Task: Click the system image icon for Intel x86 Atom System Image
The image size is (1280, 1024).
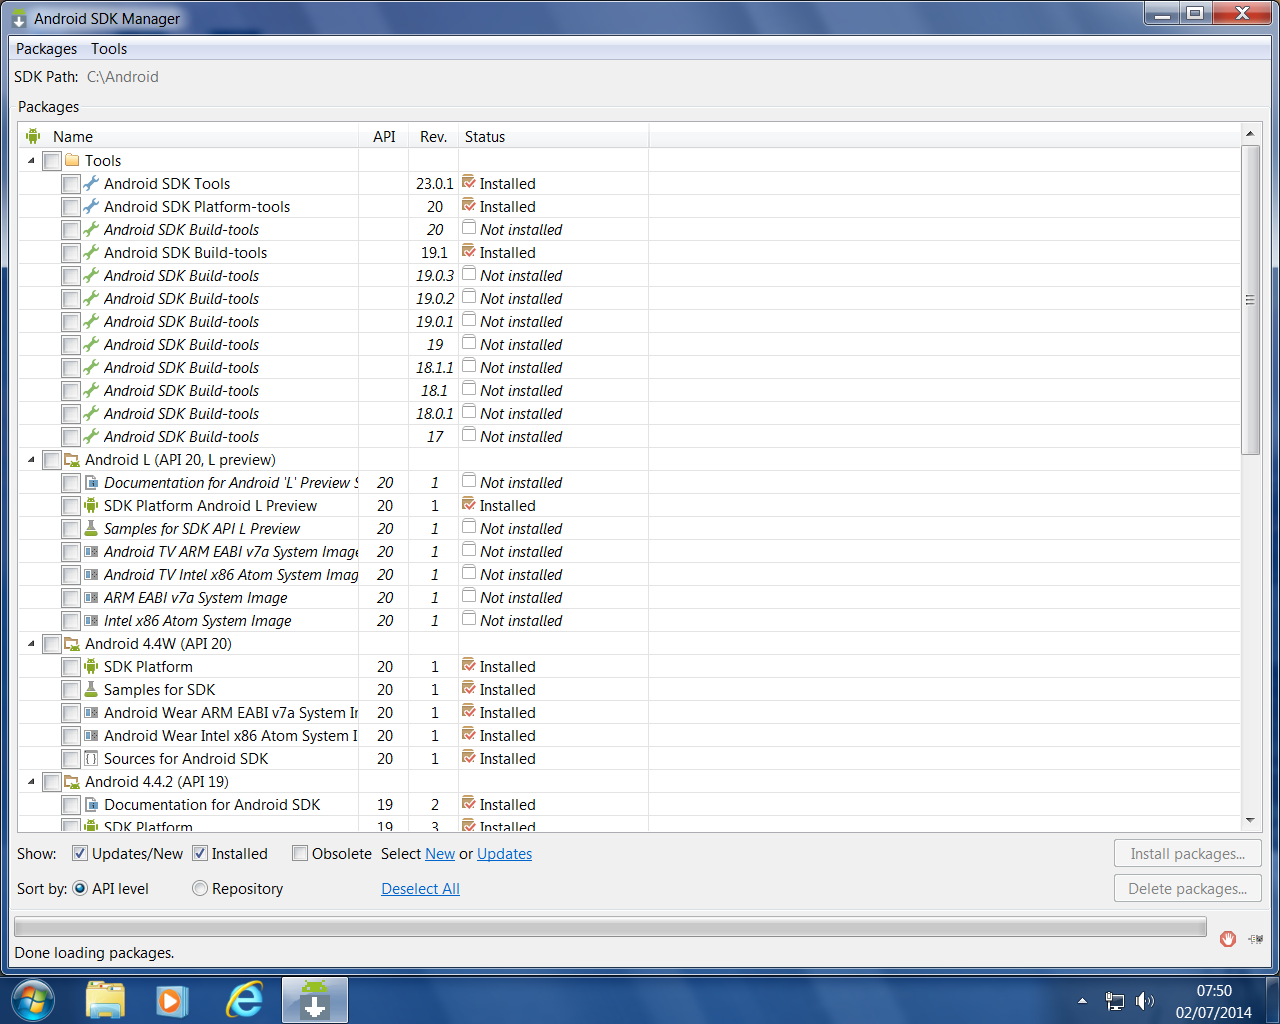Action: pos(91,621)
